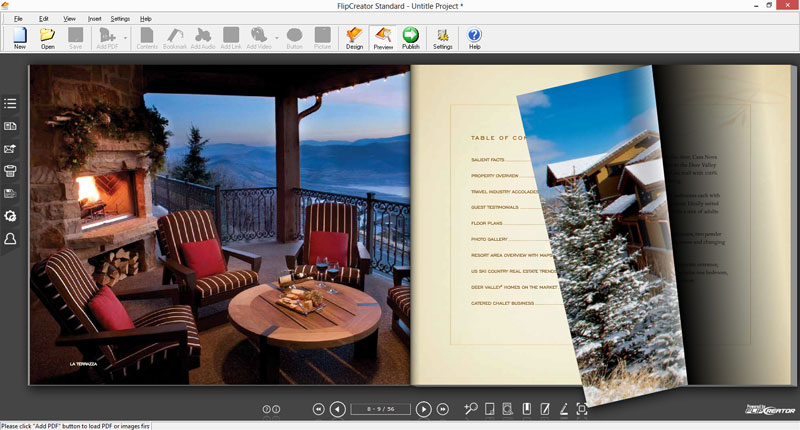
Task: Click the page number field showing 8-9/56
Action: 381,409
